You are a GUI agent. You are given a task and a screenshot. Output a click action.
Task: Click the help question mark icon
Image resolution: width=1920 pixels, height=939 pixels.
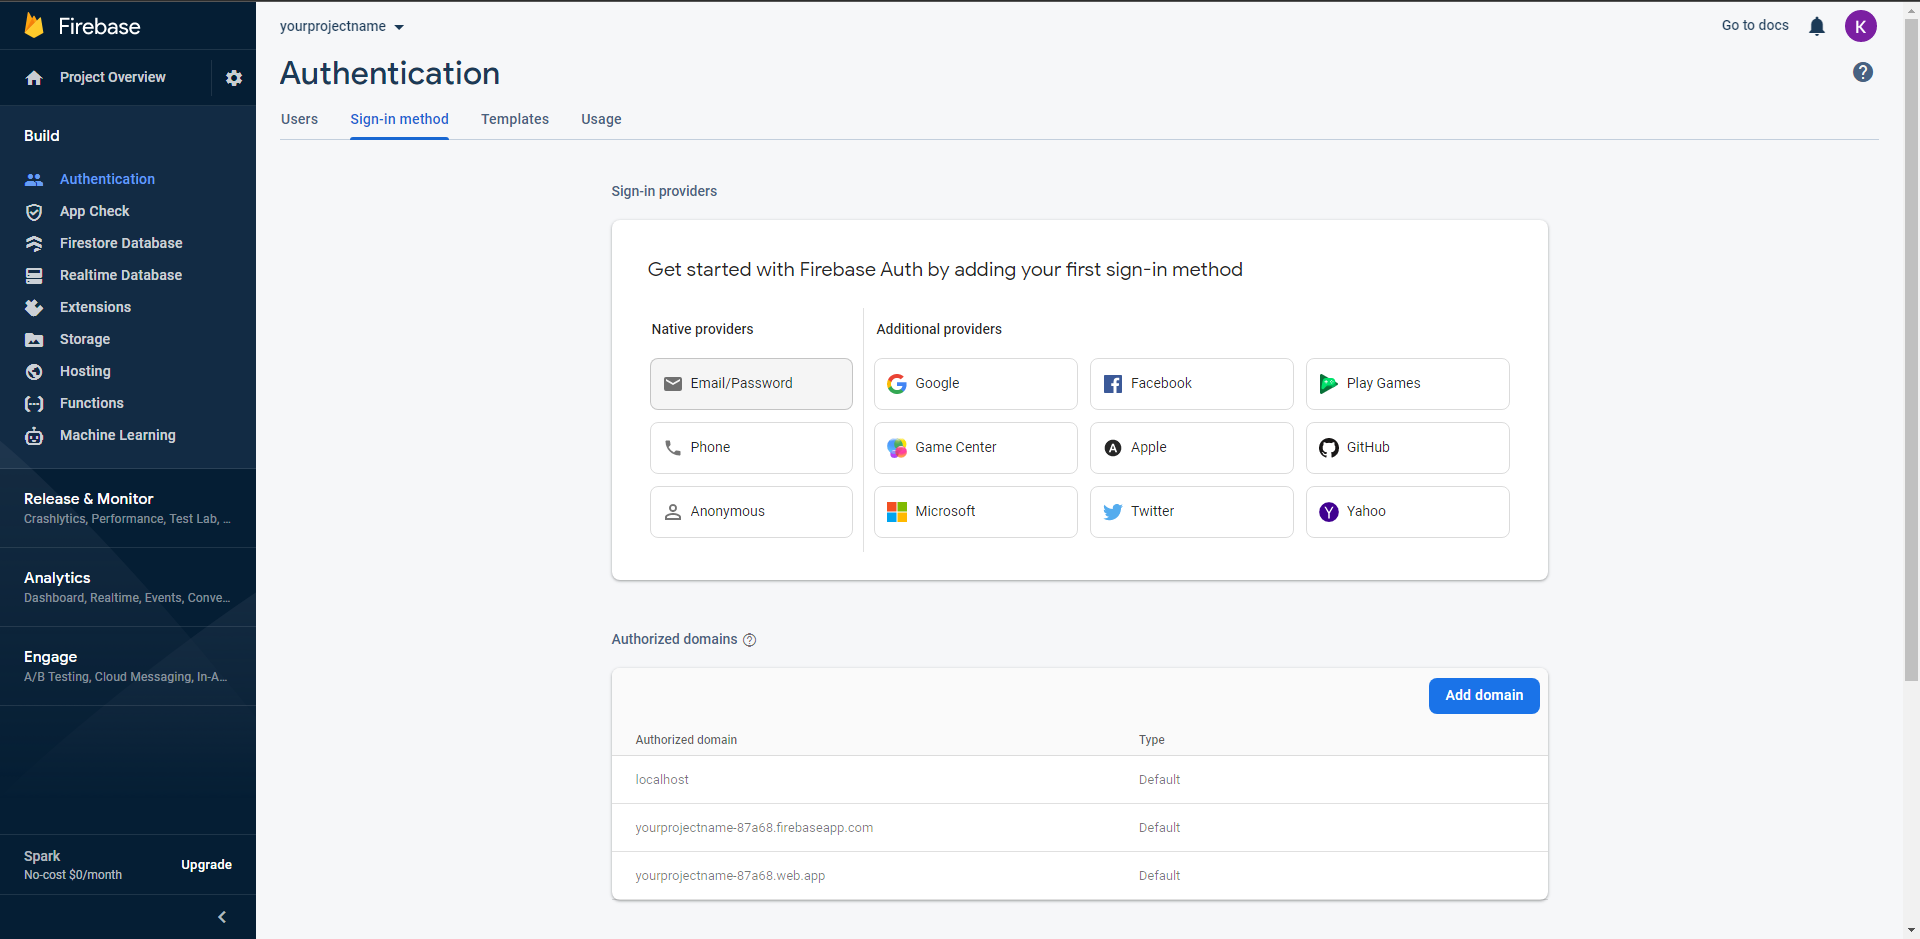click(x=1863, y=72)
